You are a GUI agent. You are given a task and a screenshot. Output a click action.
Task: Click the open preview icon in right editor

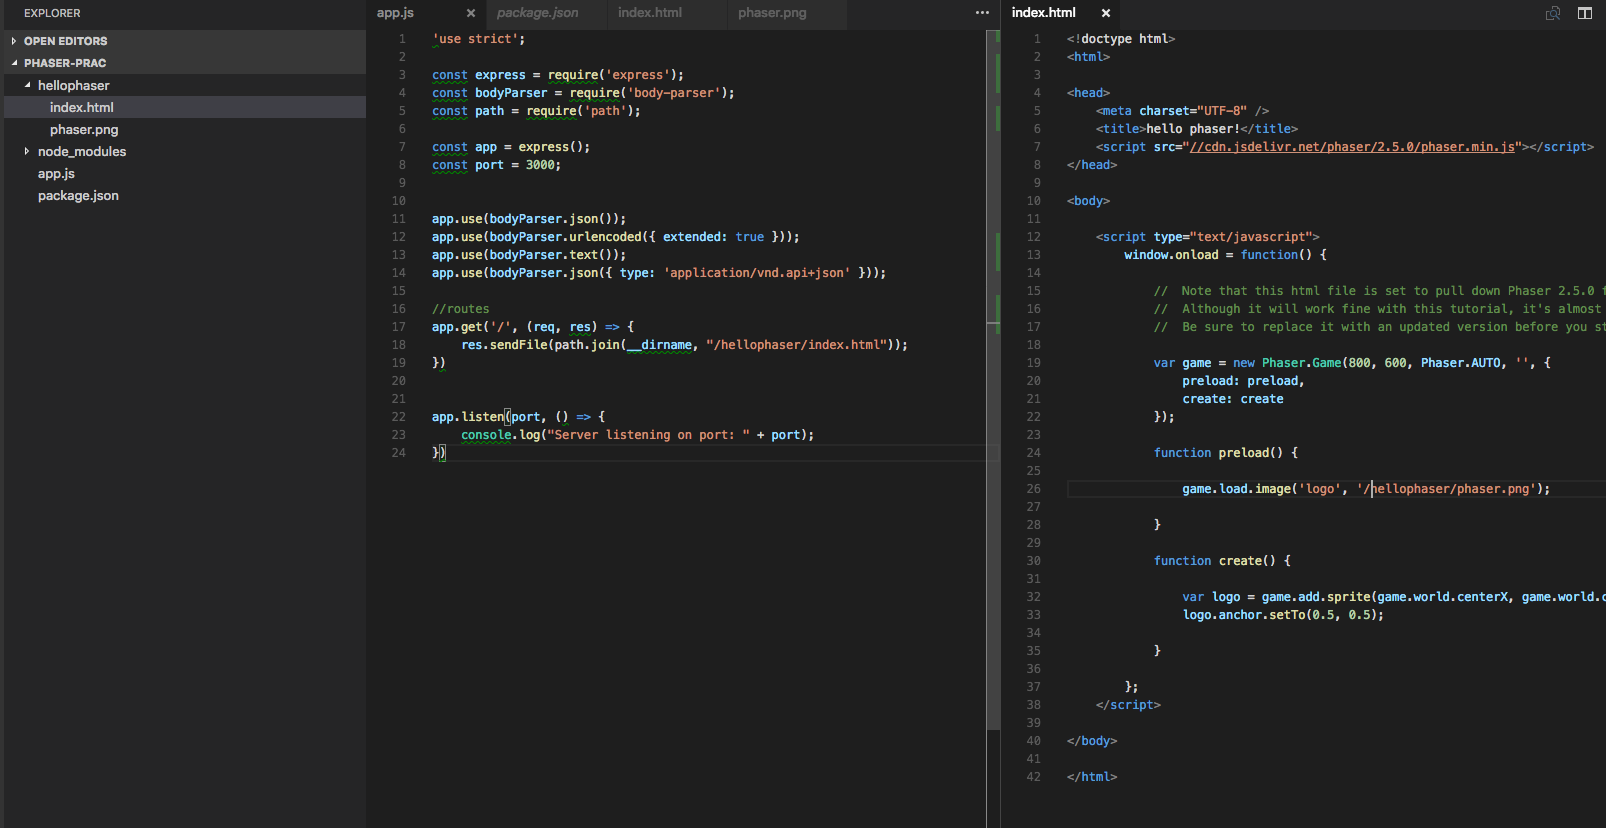pyautogui.click(x=1553, y=13)
